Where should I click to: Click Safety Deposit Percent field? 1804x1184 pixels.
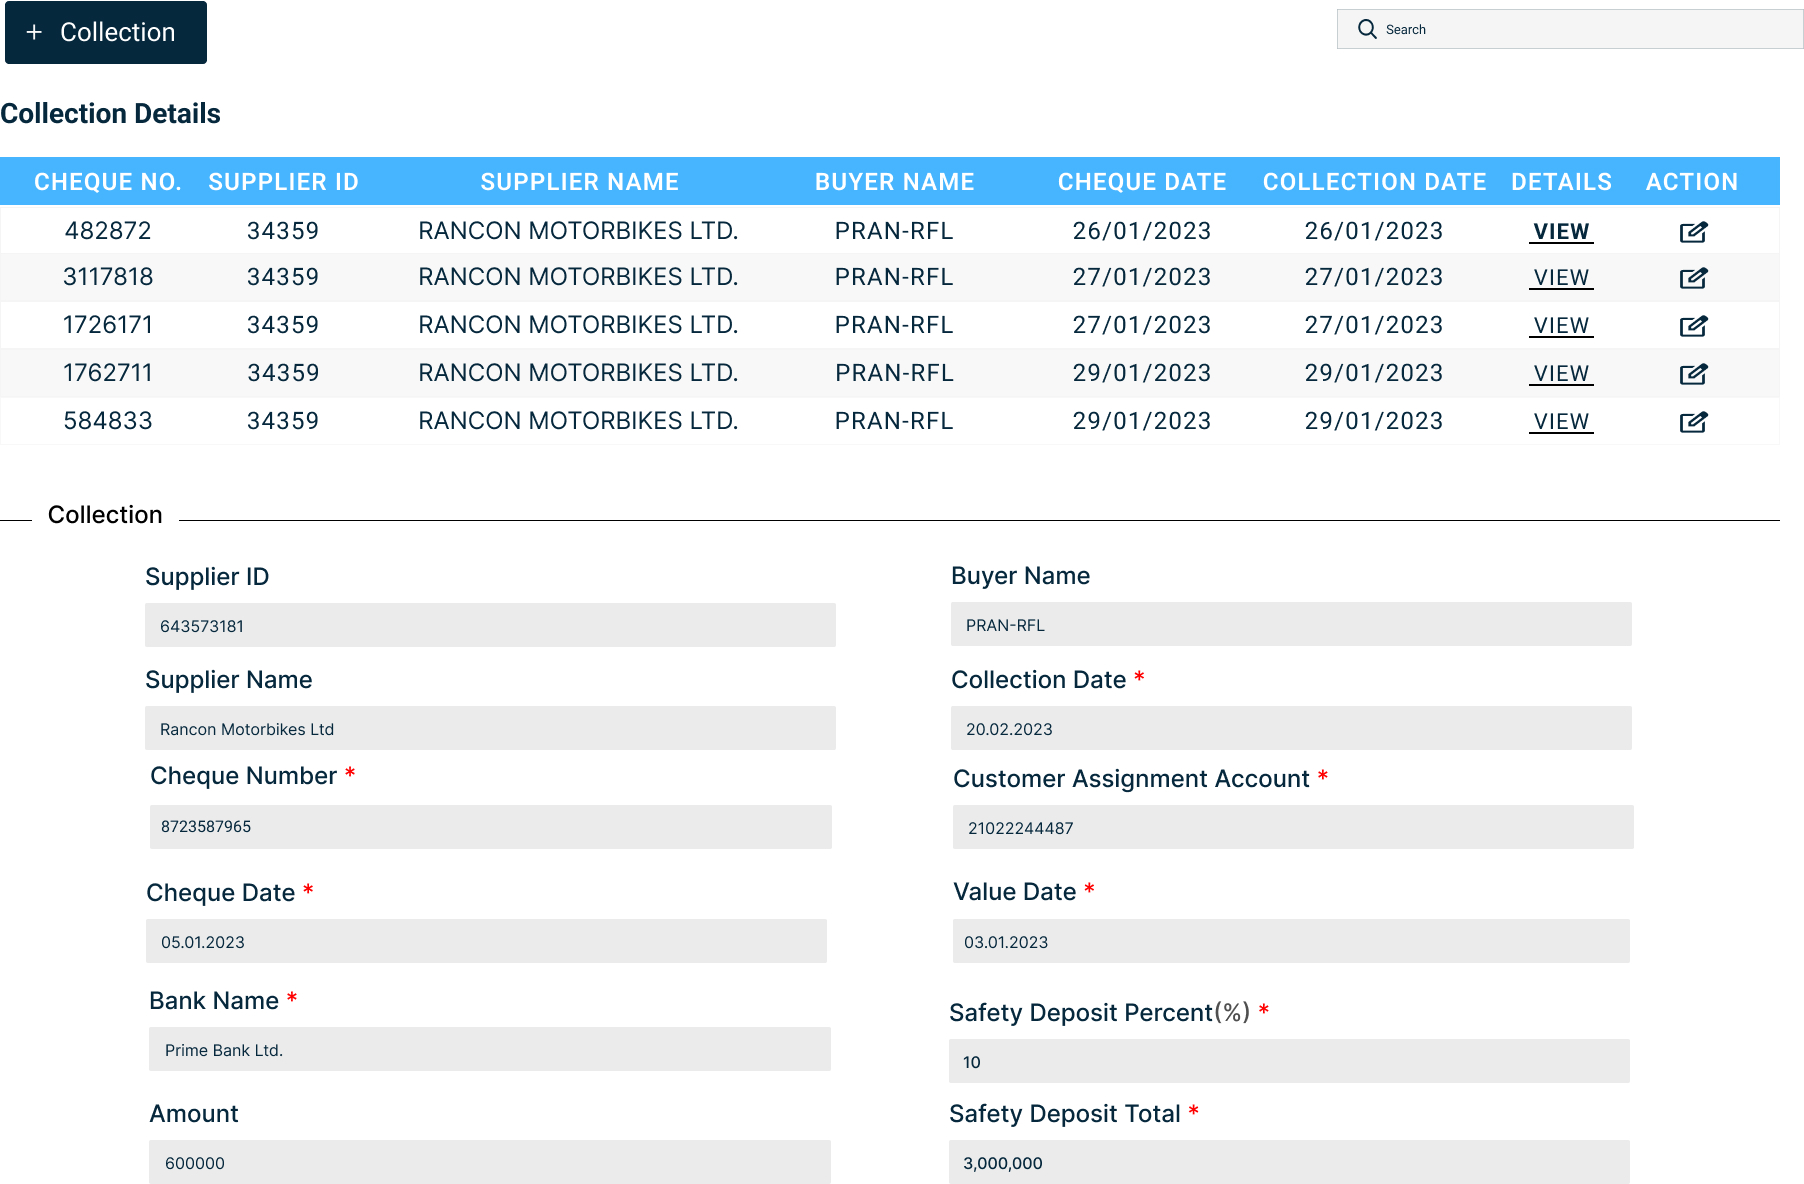(1289, 1061)
